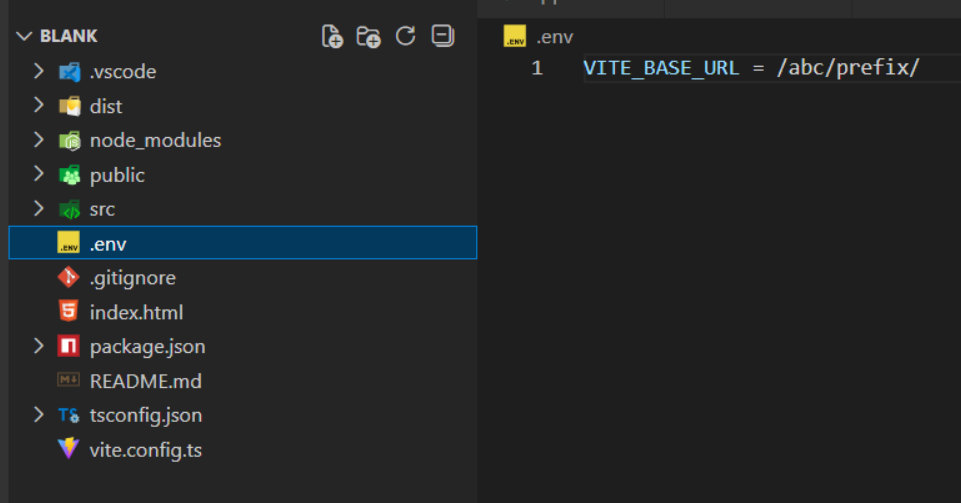961x503 pixels.
Task: Click the node_modules folder icon
Action: (x=69, y=141)
